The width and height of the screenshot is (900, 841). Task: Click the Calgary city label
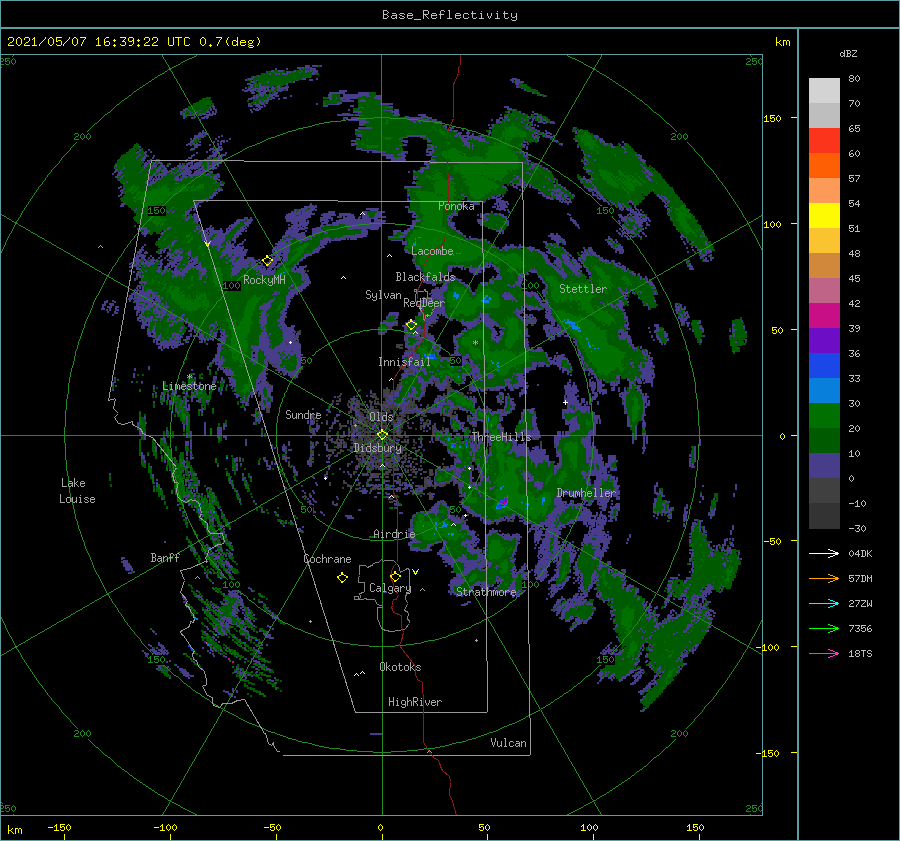(390, 588)
